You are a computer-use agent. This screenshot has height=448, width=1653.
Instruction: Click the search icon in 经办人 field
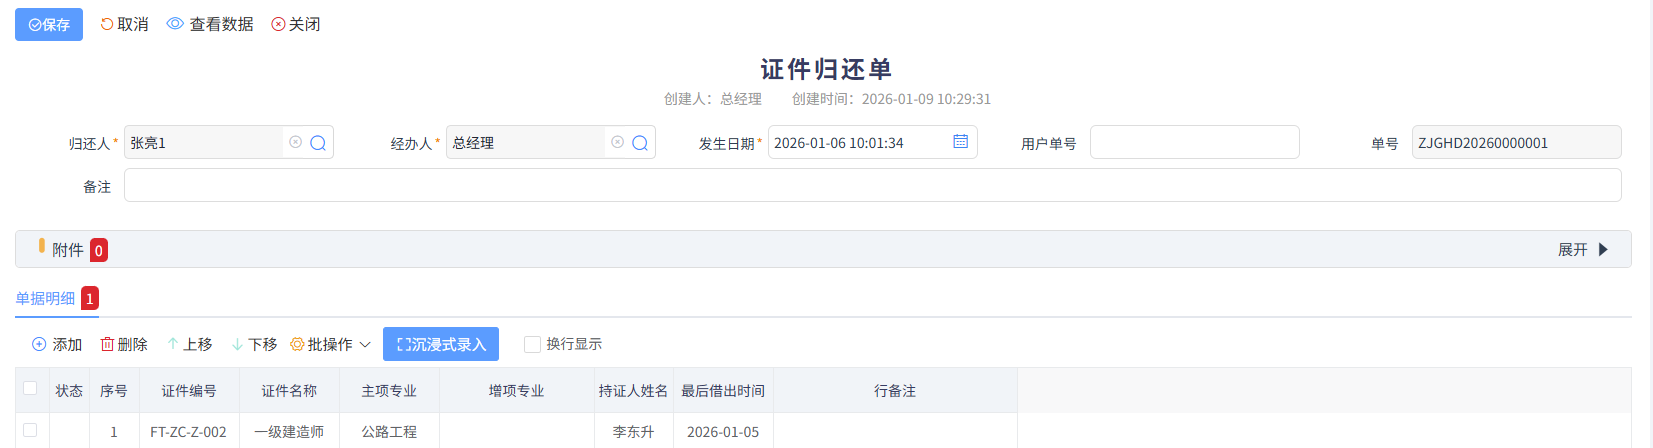pyautogui.click(x=640, y=143)
